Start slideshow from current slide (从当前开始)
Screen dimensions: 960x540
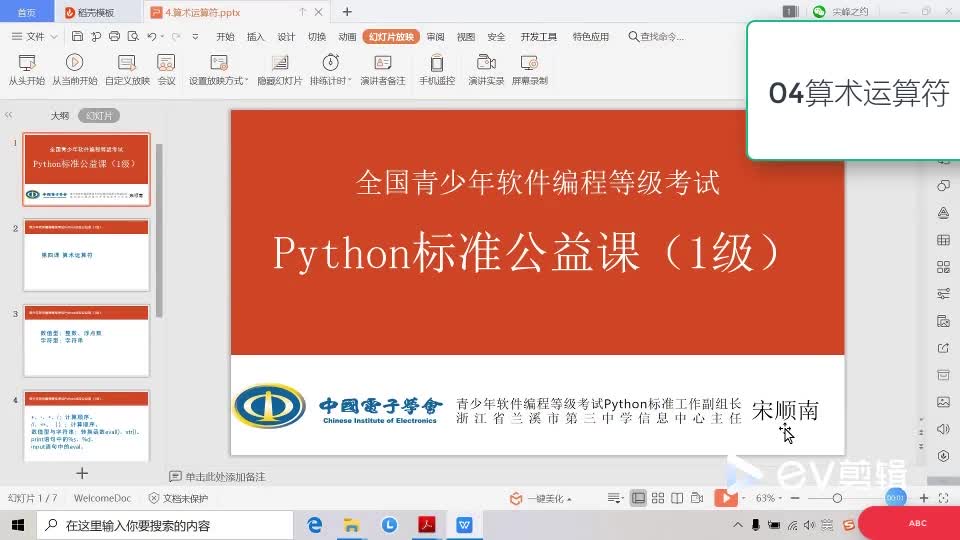[x=74, y=69]
